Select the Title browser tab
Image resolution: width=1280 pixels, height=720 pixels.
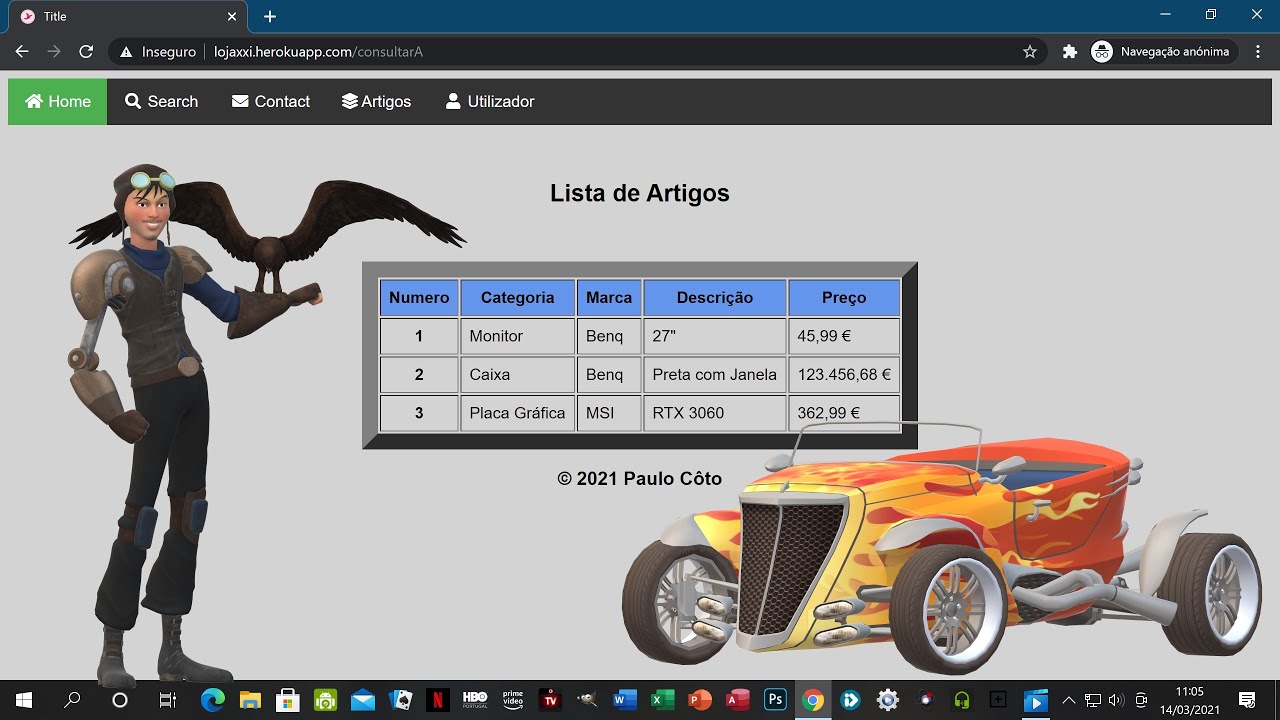point(127,16)
